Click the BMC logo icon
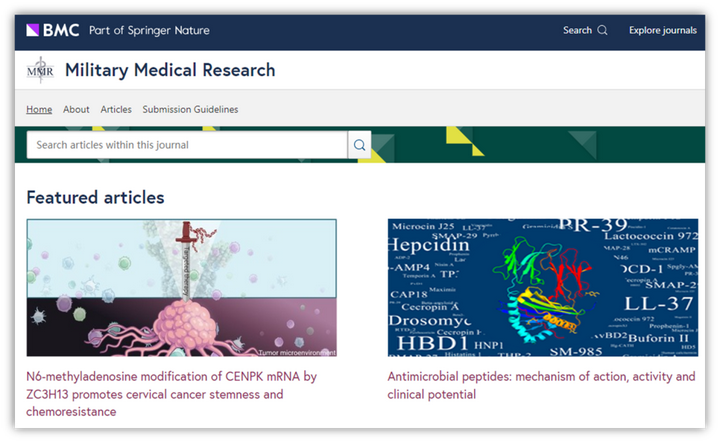Screen dimensions: 720x443 (x=32, y=30)
